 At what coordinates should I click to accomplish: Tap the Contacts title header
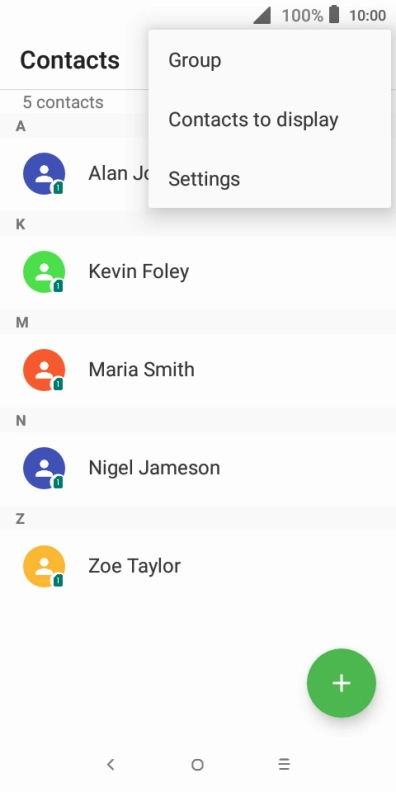coord(70,60)
